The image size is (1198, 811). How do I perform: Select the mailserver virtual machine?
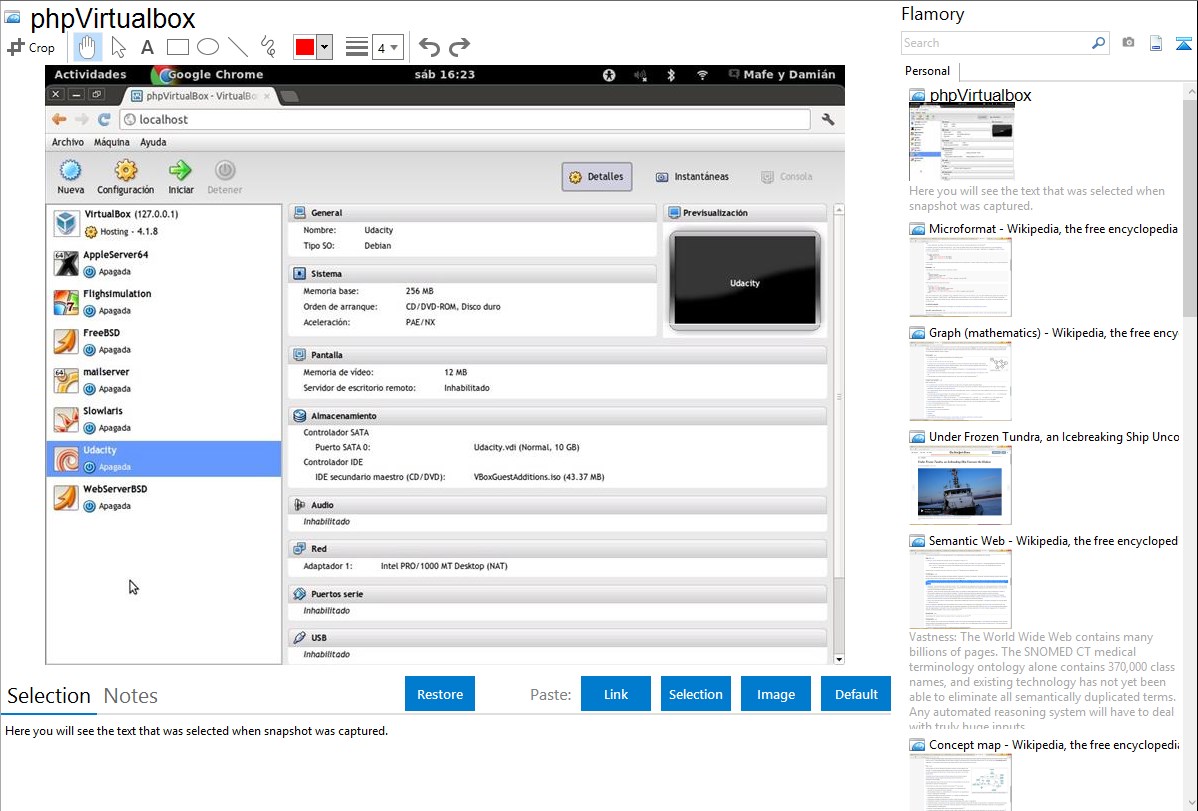coord(164,380)
